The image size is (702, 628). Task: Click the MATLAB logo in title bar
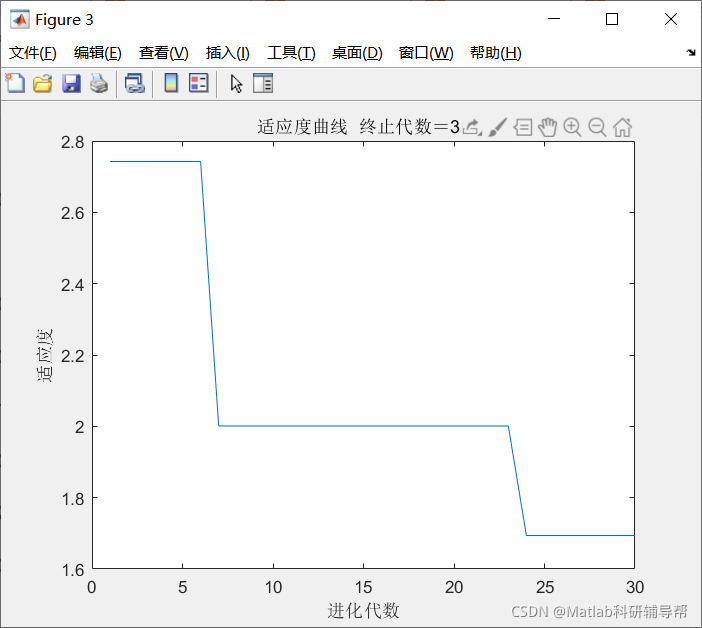click(20, 20)
